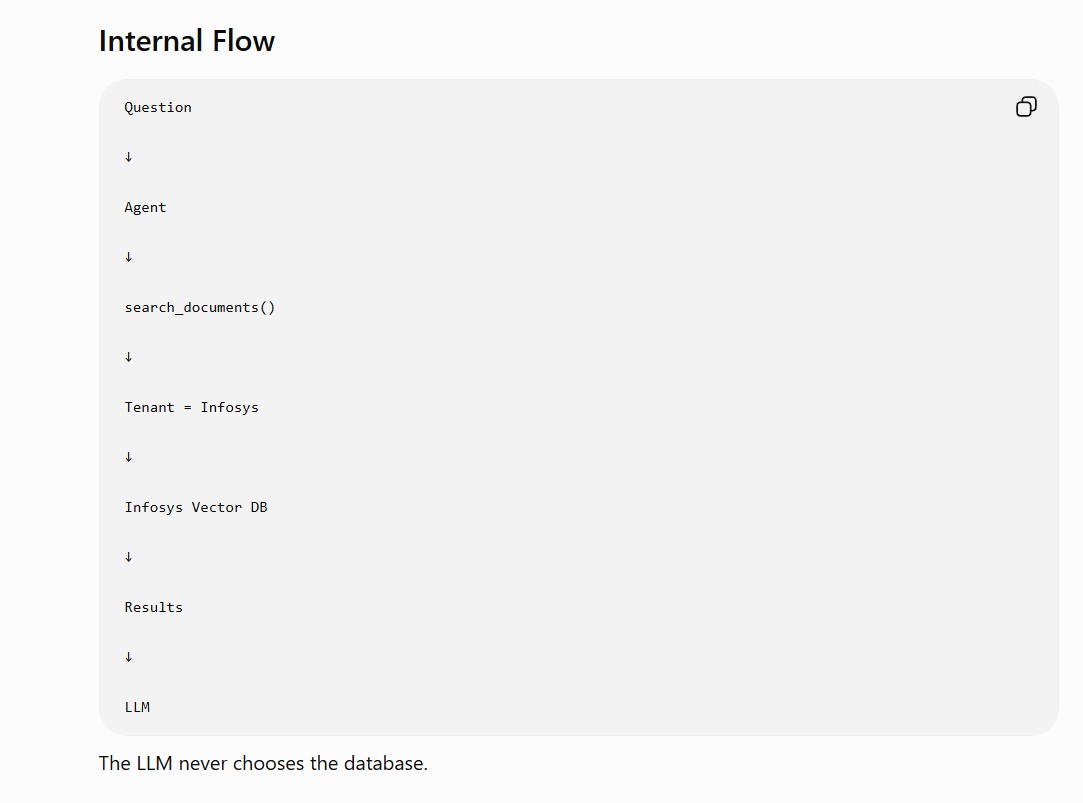Click the Tenant = Infosys line
This screenshot has height=803, width=1083.
191,407
